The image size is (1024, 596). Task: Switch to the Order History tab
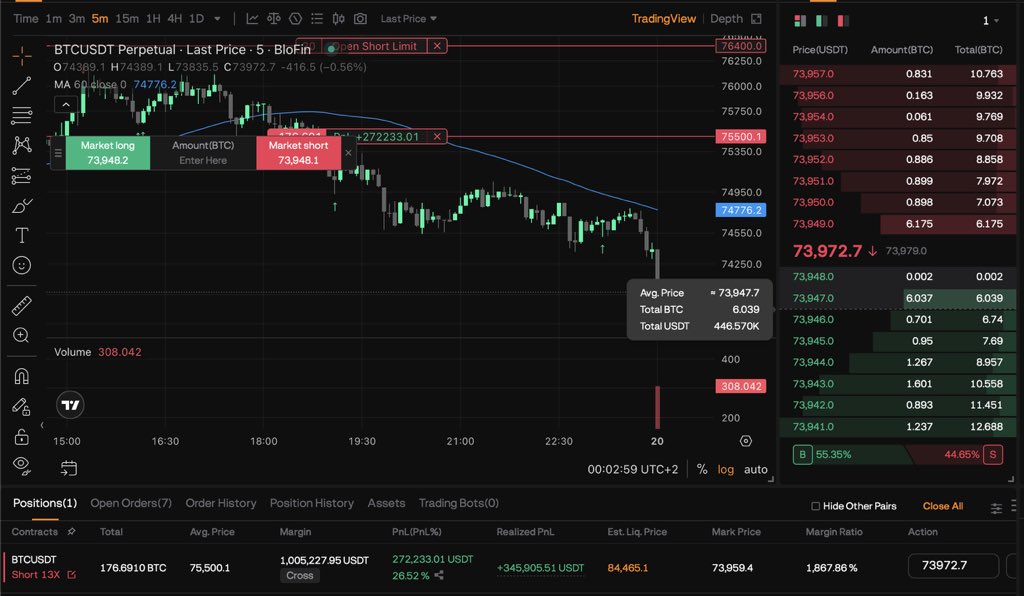pos(221,503)
